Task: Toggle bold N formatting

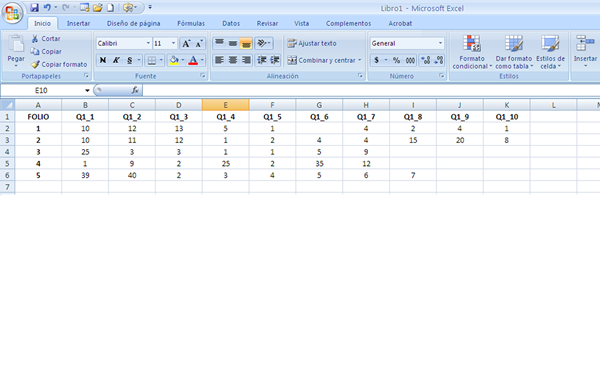Action: 103,60
